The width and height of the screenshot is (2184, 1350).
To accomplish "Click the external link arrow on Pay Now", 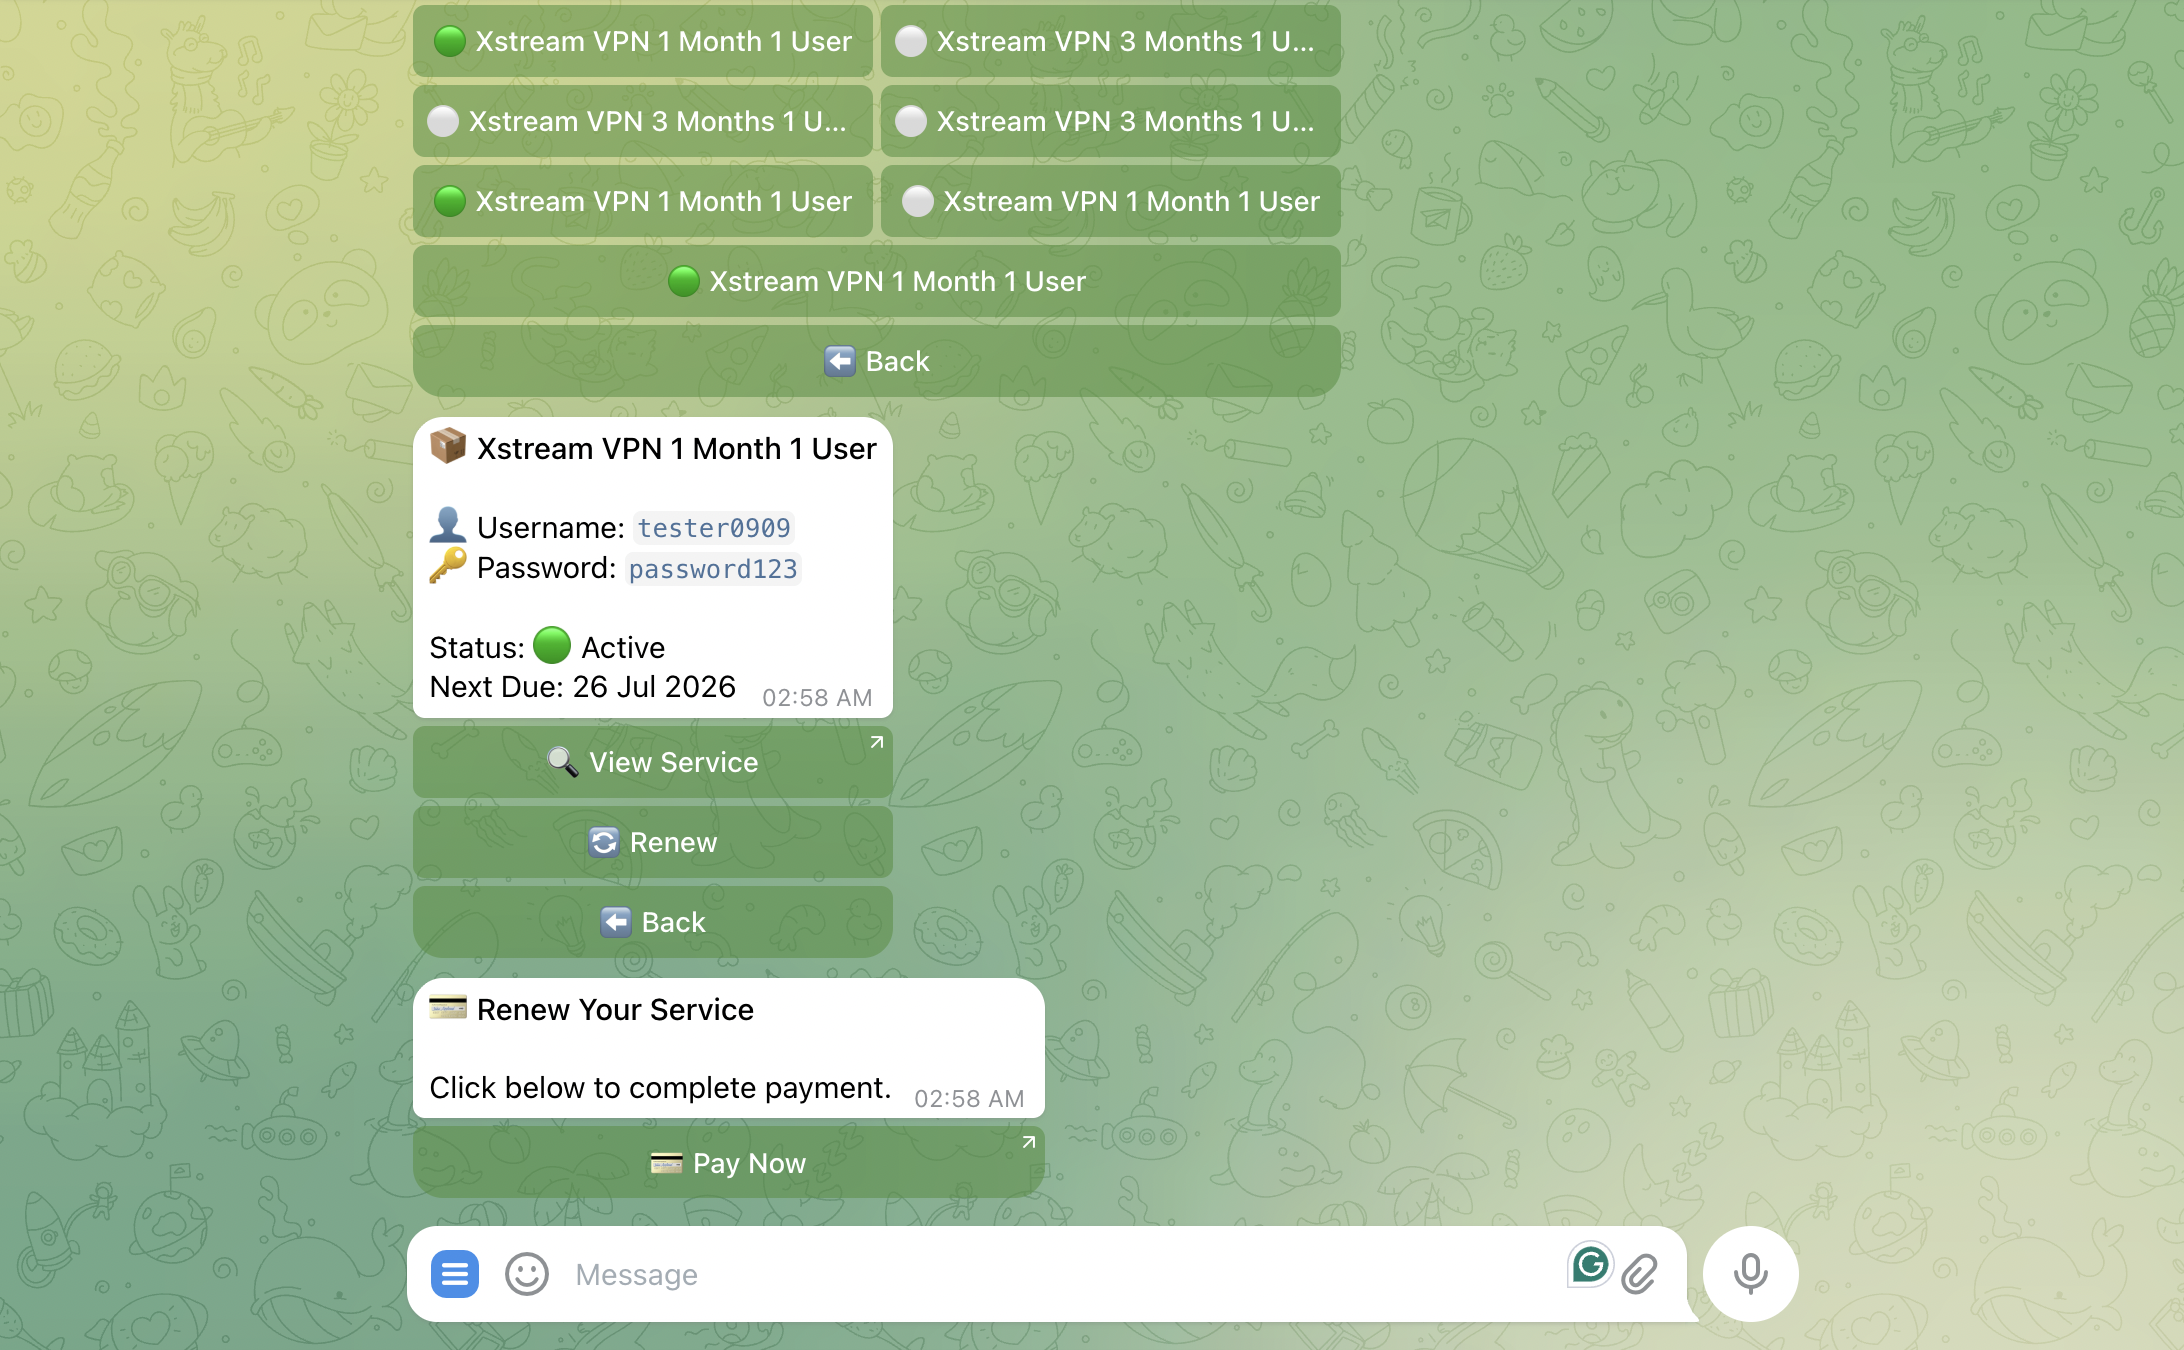I will (1028, 1142).
